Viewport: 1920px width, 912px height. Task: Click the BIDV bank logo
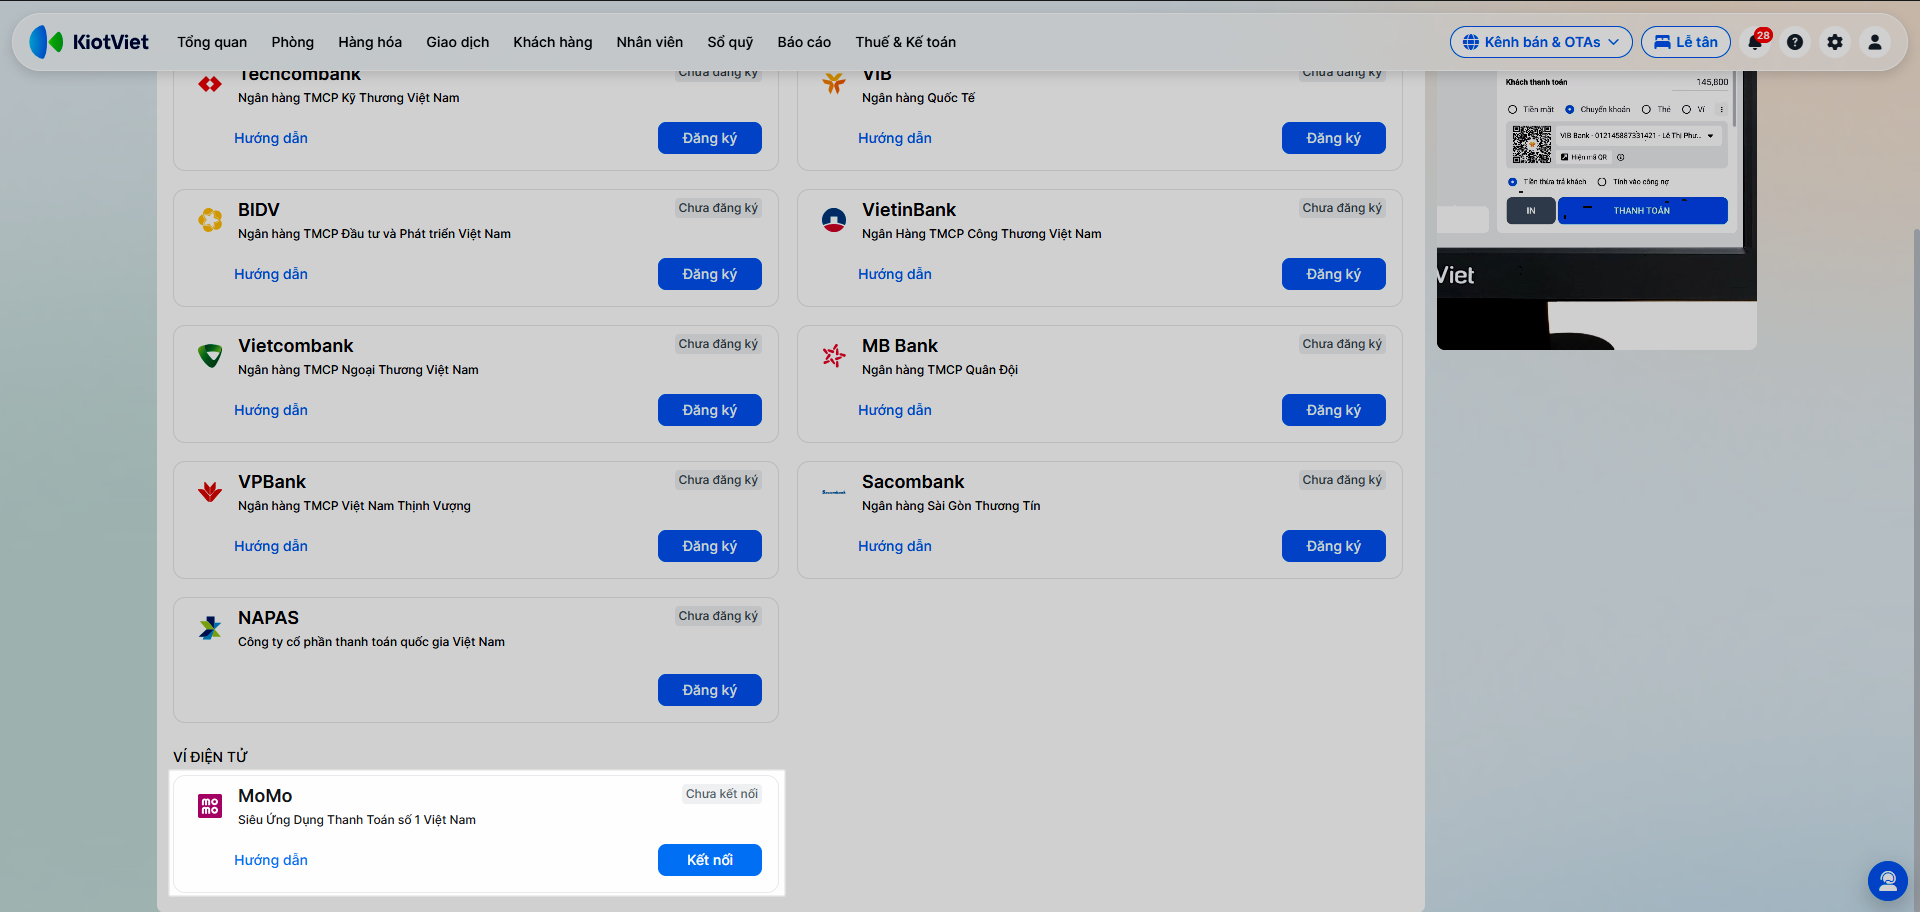point(210,220)
